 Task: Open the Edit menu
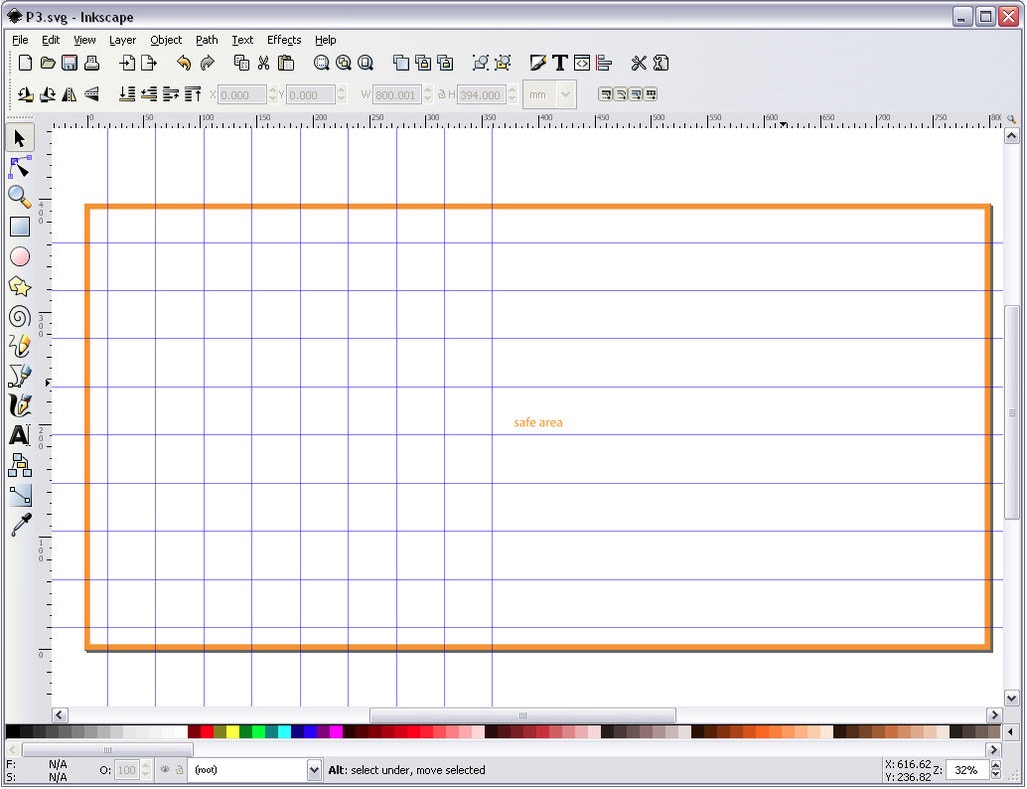click(x=50, y=40)
